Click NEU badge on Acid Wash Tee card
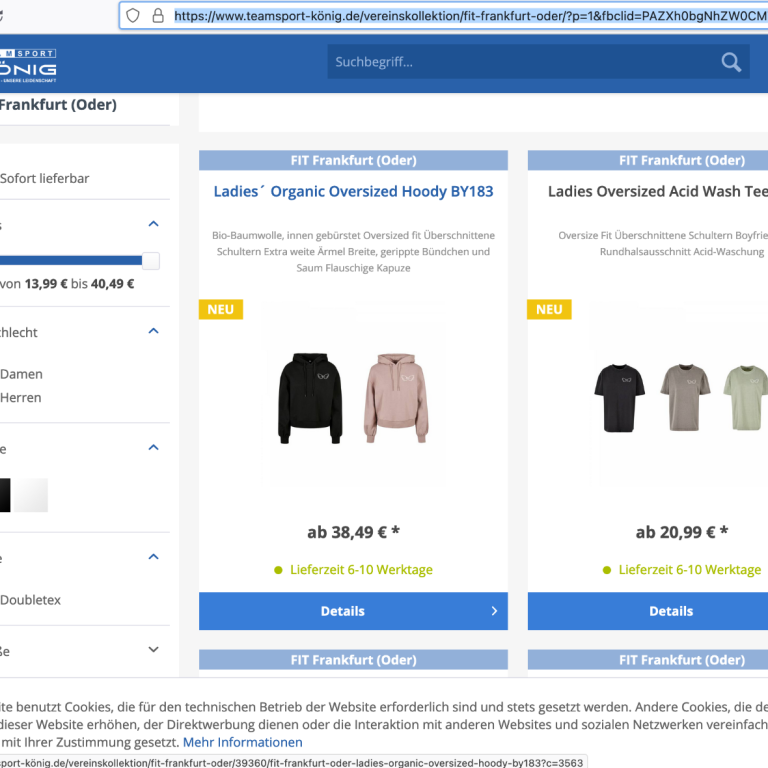Image resolution: width=768 pixels, height=768 pixels. pos(549,310)
